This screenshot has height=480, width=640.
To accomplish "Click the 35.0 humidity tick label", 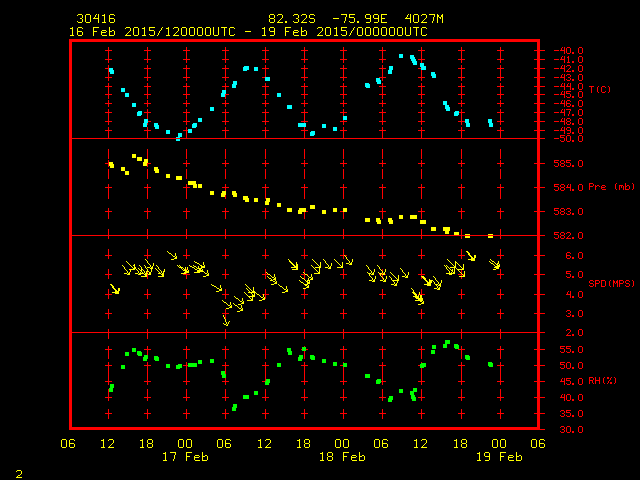I will [571, 414].
